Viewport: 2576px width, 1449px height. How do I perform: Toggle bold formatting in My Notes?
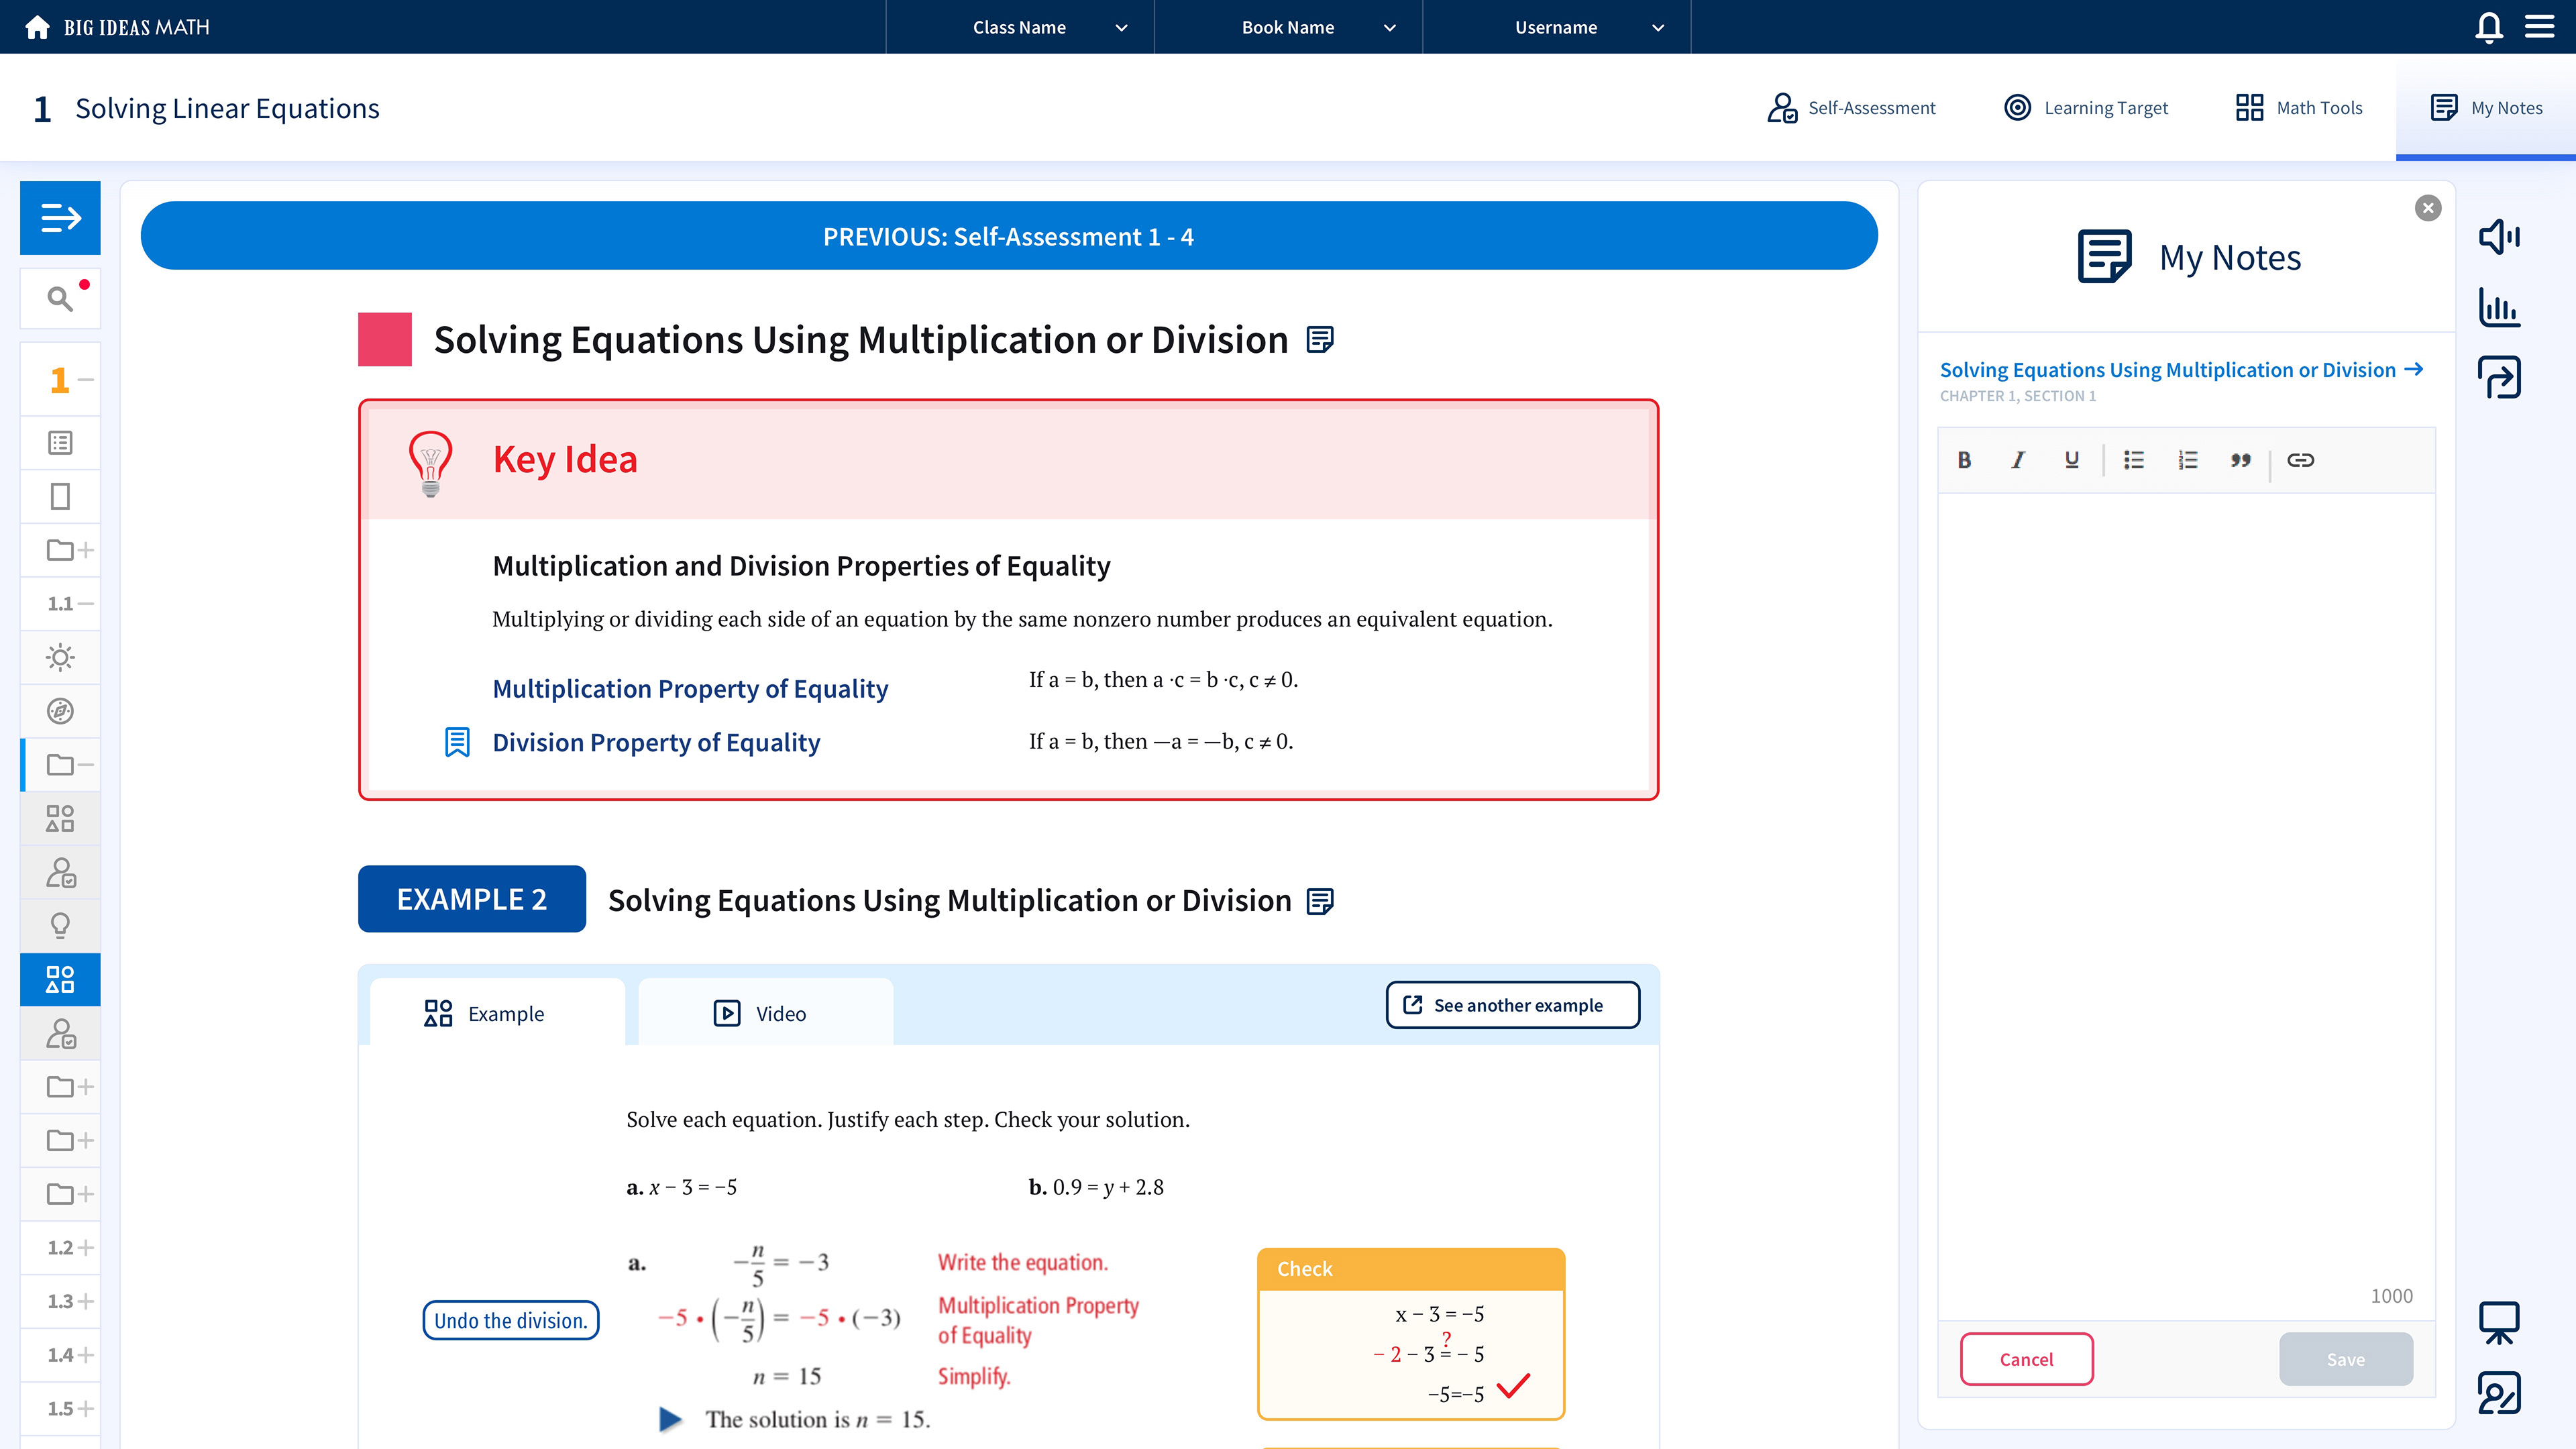pyautogui.click(x=1964, y=460)
